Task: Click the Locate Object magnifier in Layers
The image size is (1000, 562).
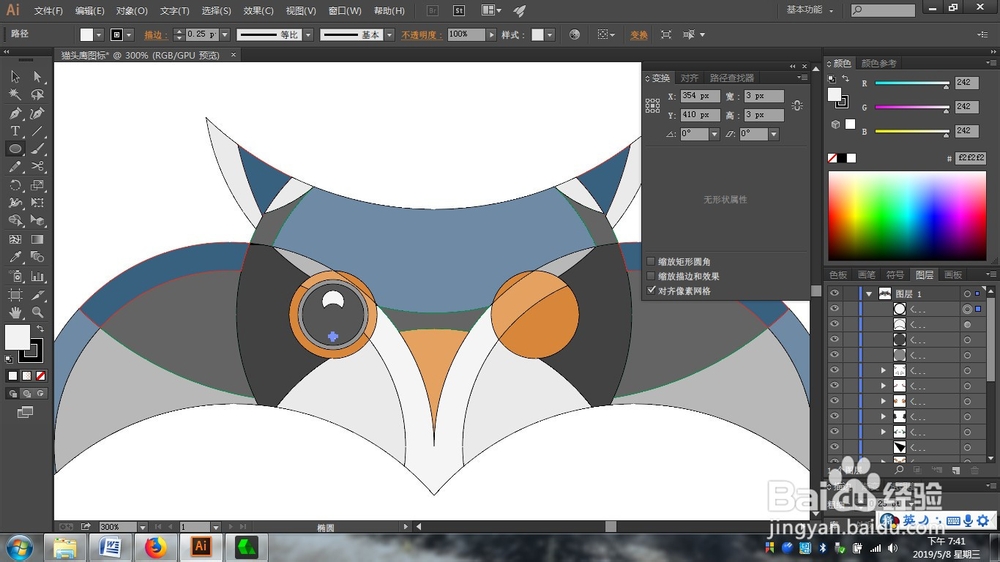Action: (899, 470)
